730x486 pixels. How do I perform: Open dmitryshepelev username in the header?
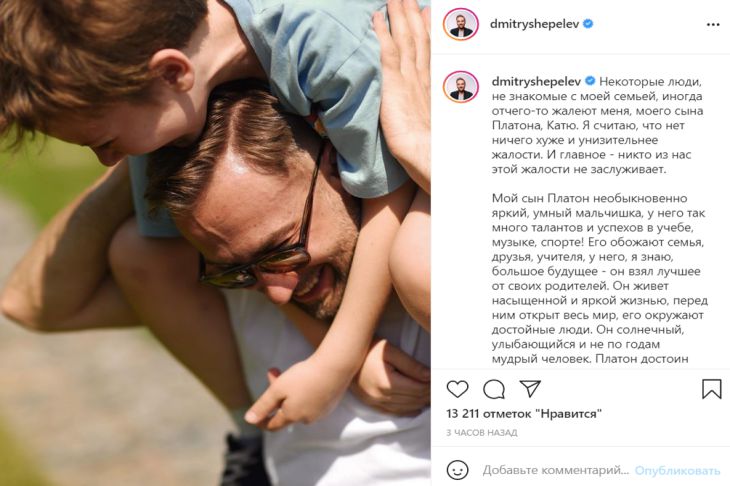pyautogui.click(x=534, y=24)
